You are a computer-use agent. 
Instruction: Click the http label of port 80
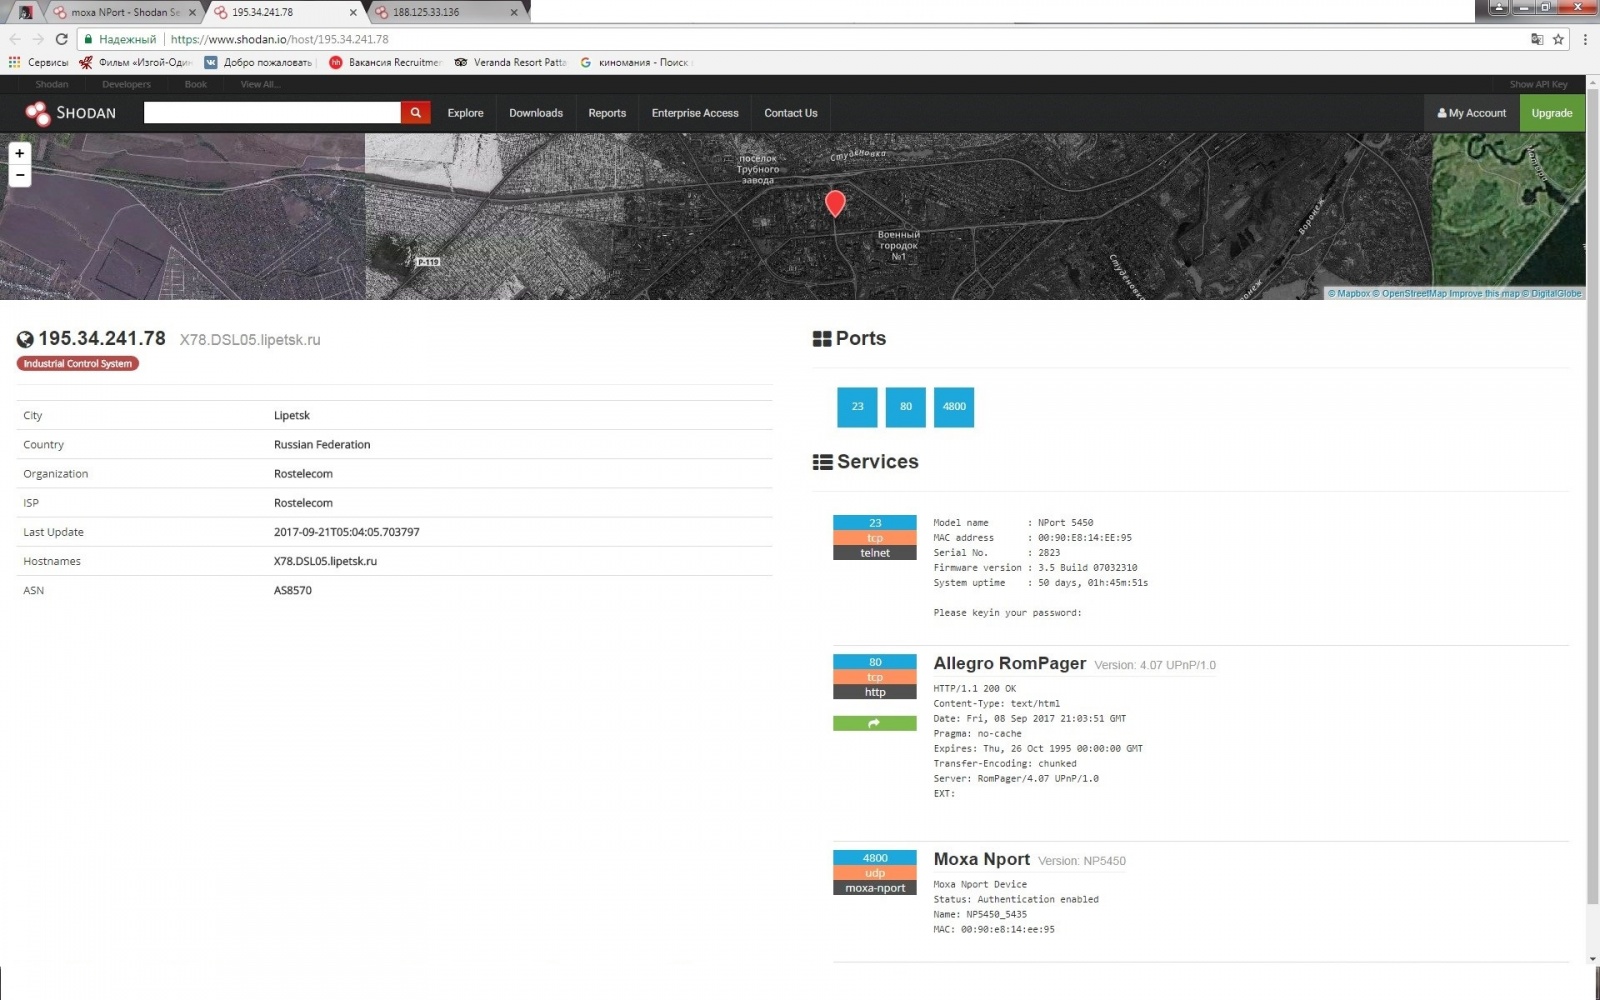(x=874, y=692)
